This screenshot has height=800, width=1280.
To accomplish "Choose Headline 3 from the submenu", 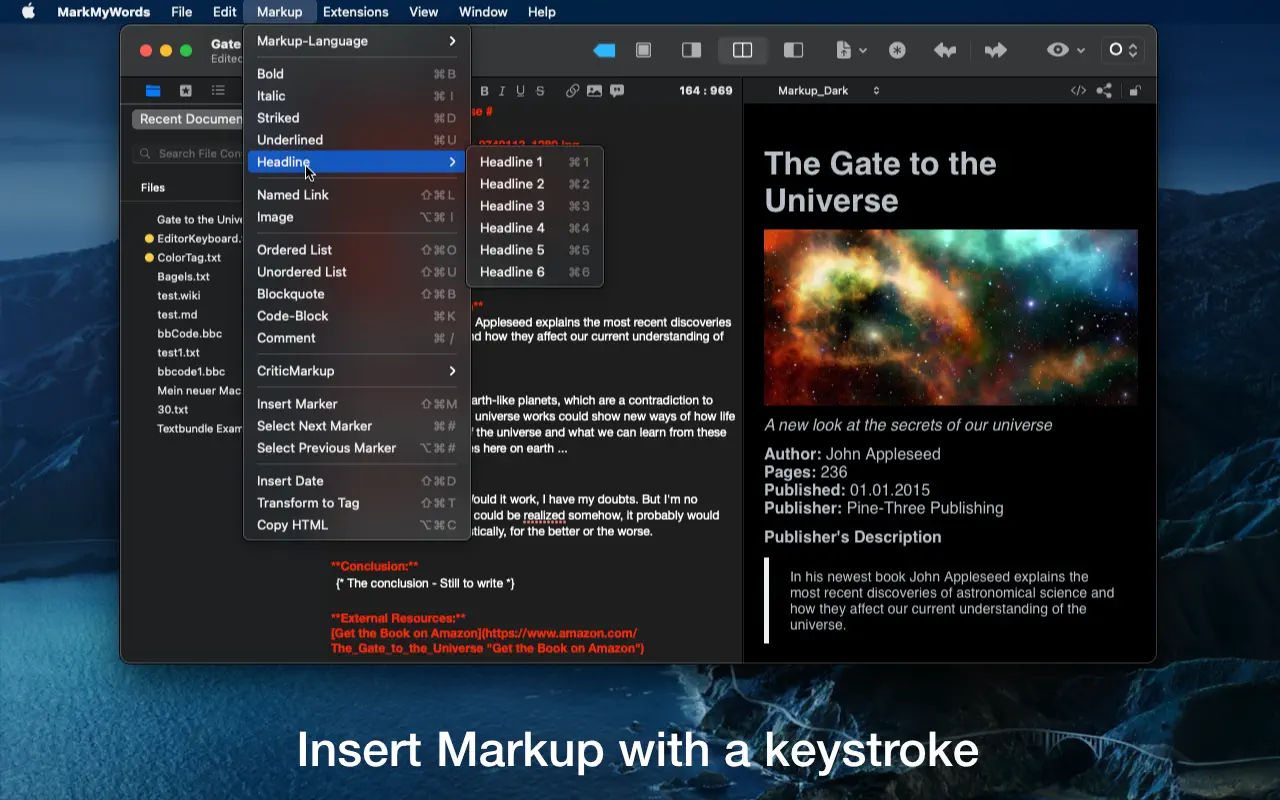I will coord(513,206).
